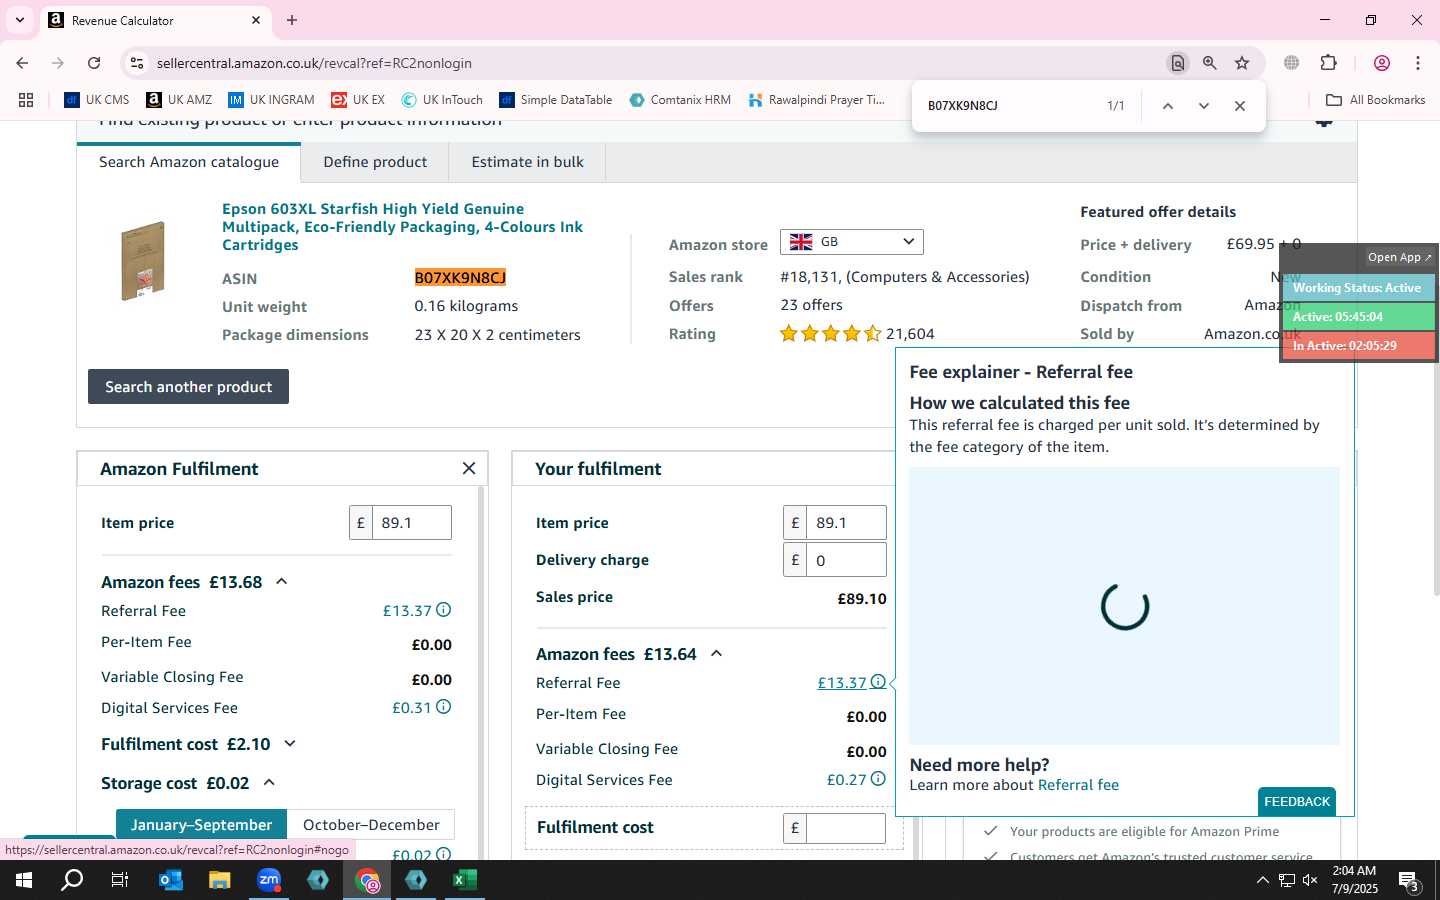Select January–September storage period

coord(201,825)
